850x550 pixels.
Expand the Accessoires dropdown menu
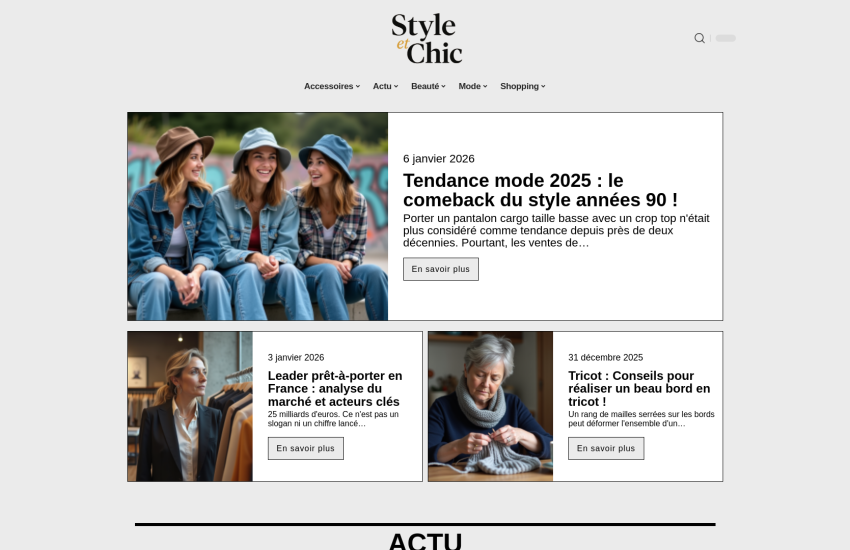[331, 86]
